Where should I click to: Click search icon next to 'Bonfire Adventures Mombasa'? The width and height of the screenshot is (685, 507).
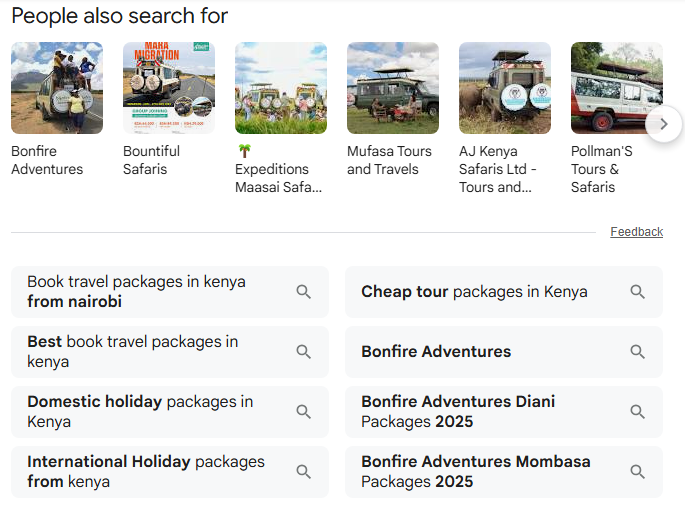tap(638, 472)
